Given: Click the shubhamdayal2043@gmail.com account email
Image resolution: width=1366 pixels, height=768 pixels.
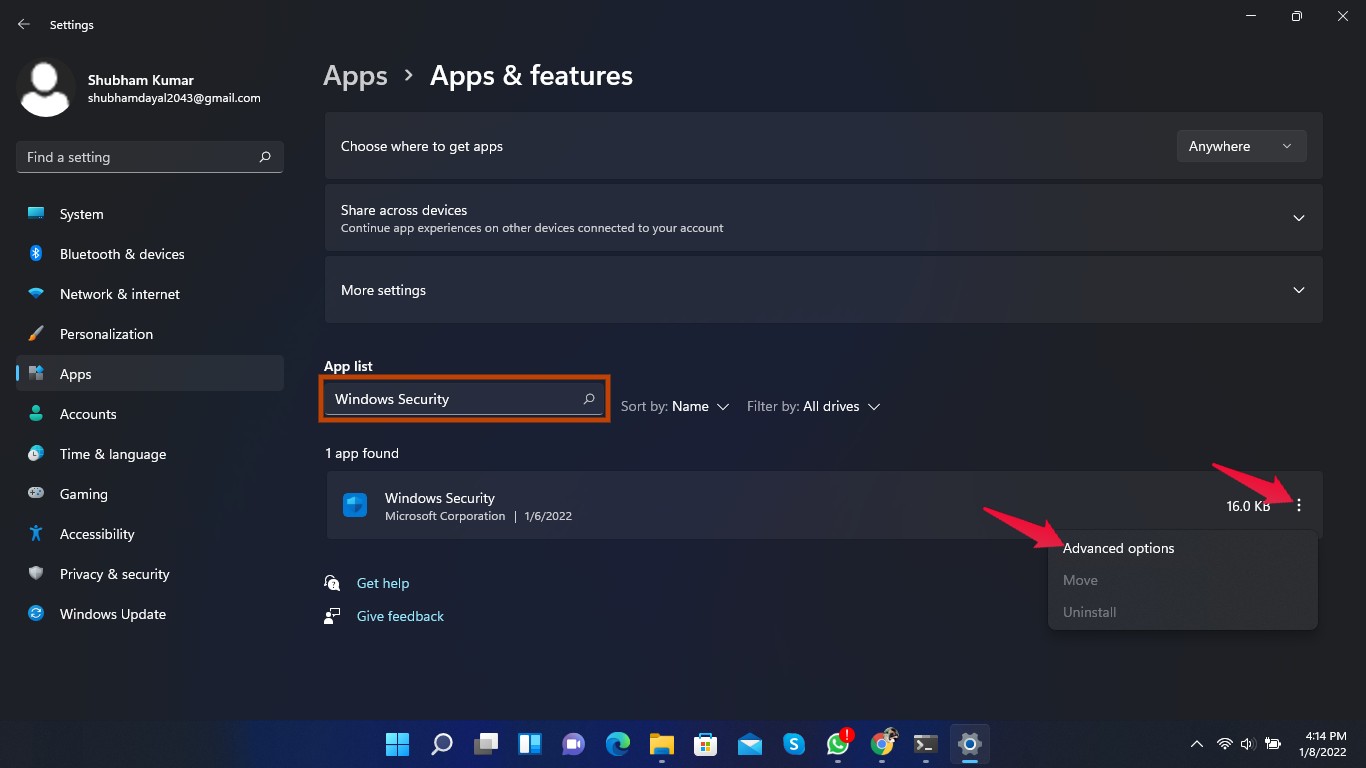Looking at the screenshot, I should (x=174, y=98).
